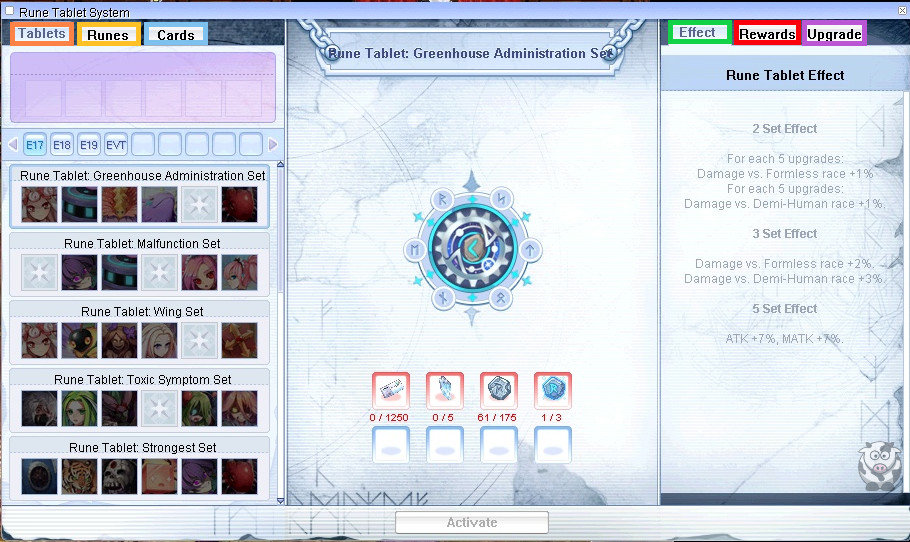Click the green-haired card in Toxic Symptom Set
Viewport: 910px width, 542px height.
click(x=79, y=408)
